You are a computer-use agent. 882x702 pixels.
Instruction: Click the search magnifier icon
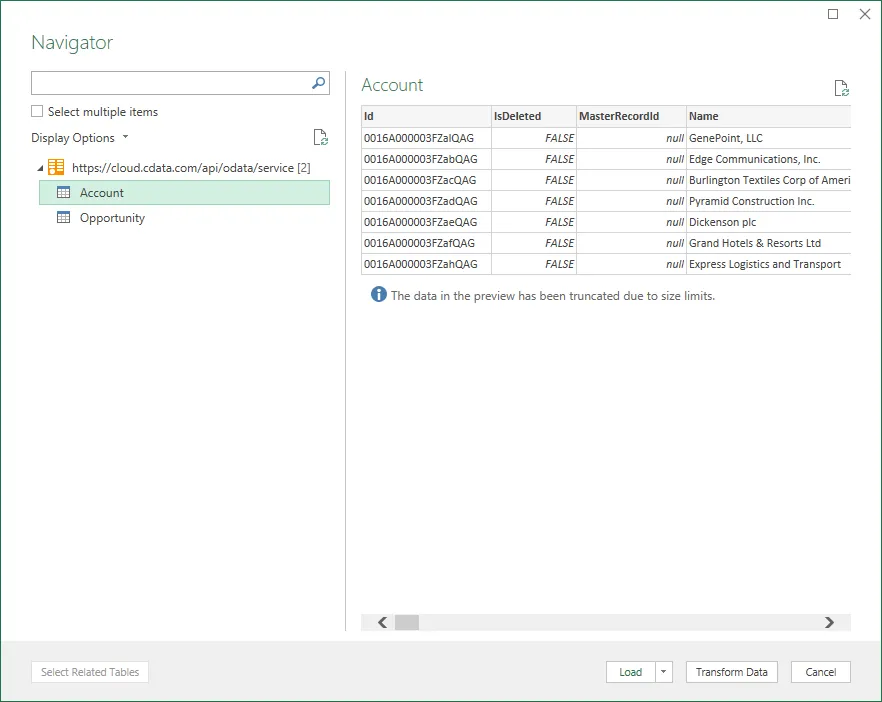[x=318, y=83]
